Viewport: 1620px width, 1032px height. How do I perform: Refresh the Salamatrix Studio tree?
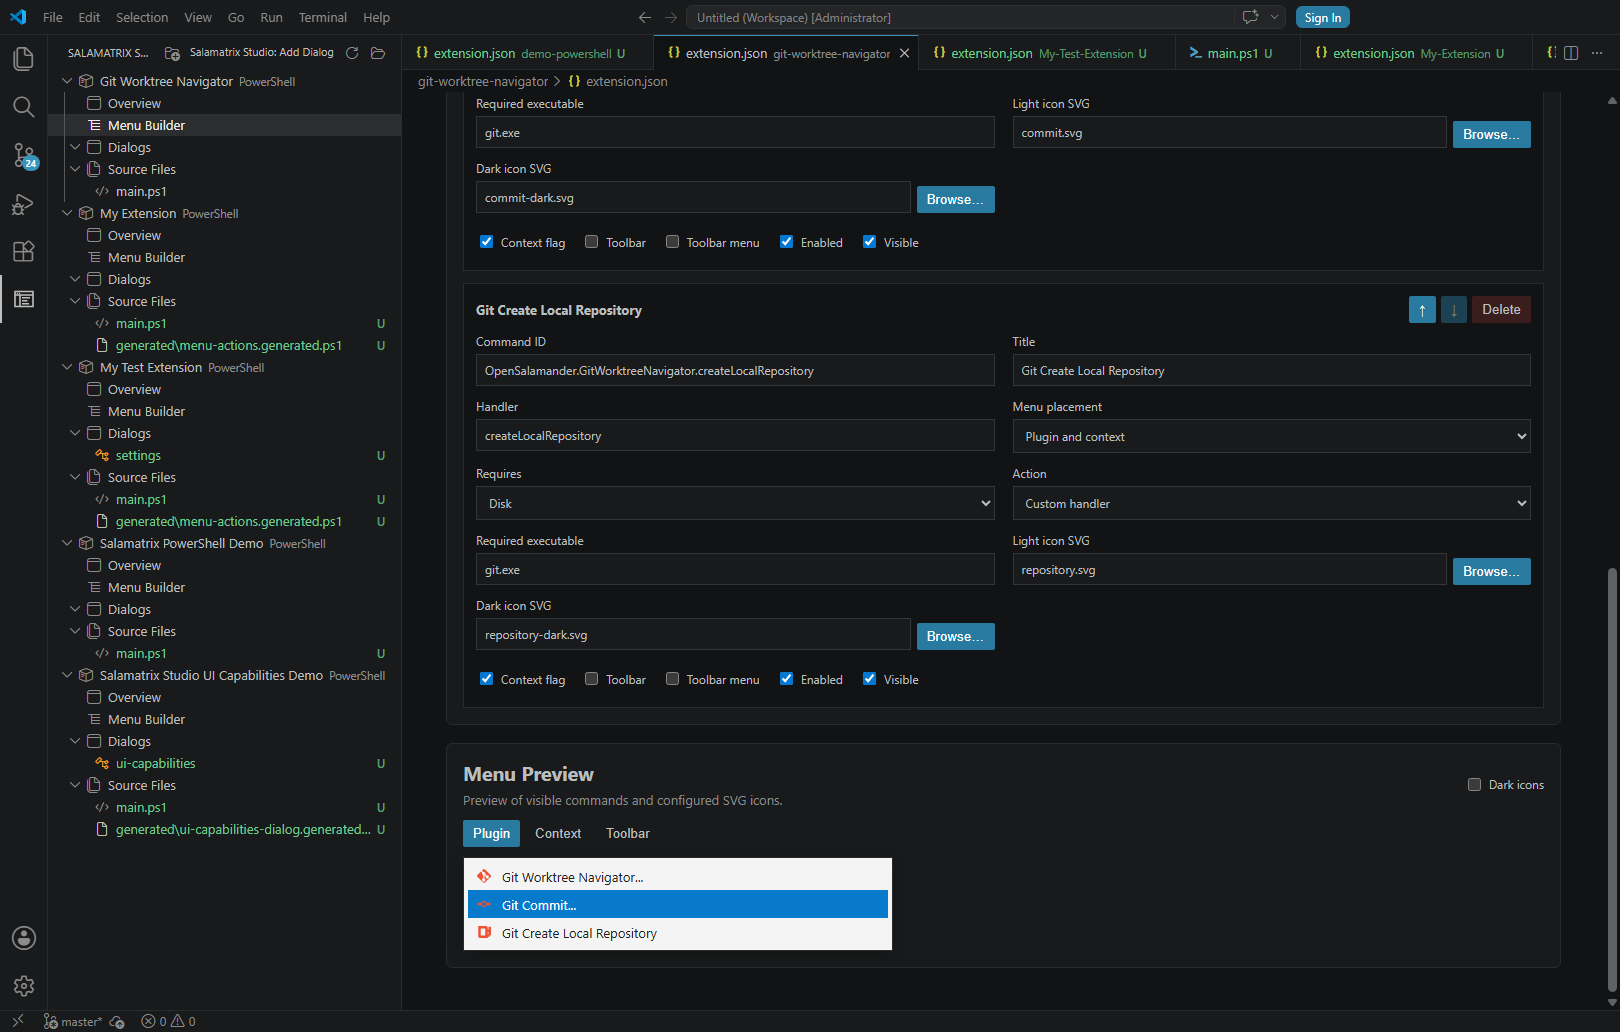coord(352,53)
